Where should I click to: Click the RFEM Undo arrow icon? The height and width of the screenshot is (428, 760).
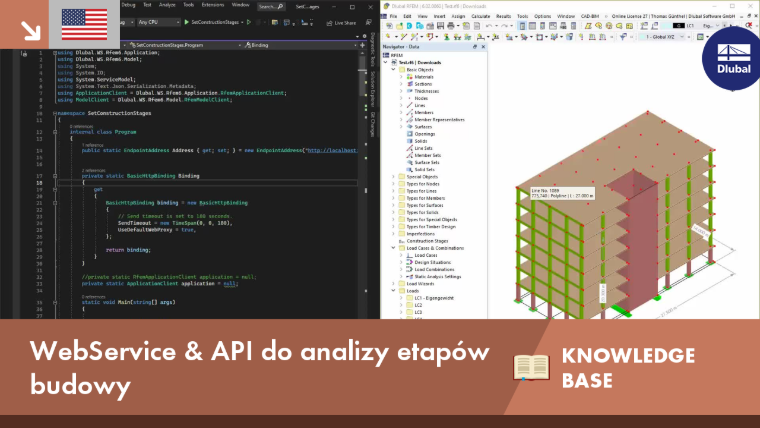coord(489,26)
